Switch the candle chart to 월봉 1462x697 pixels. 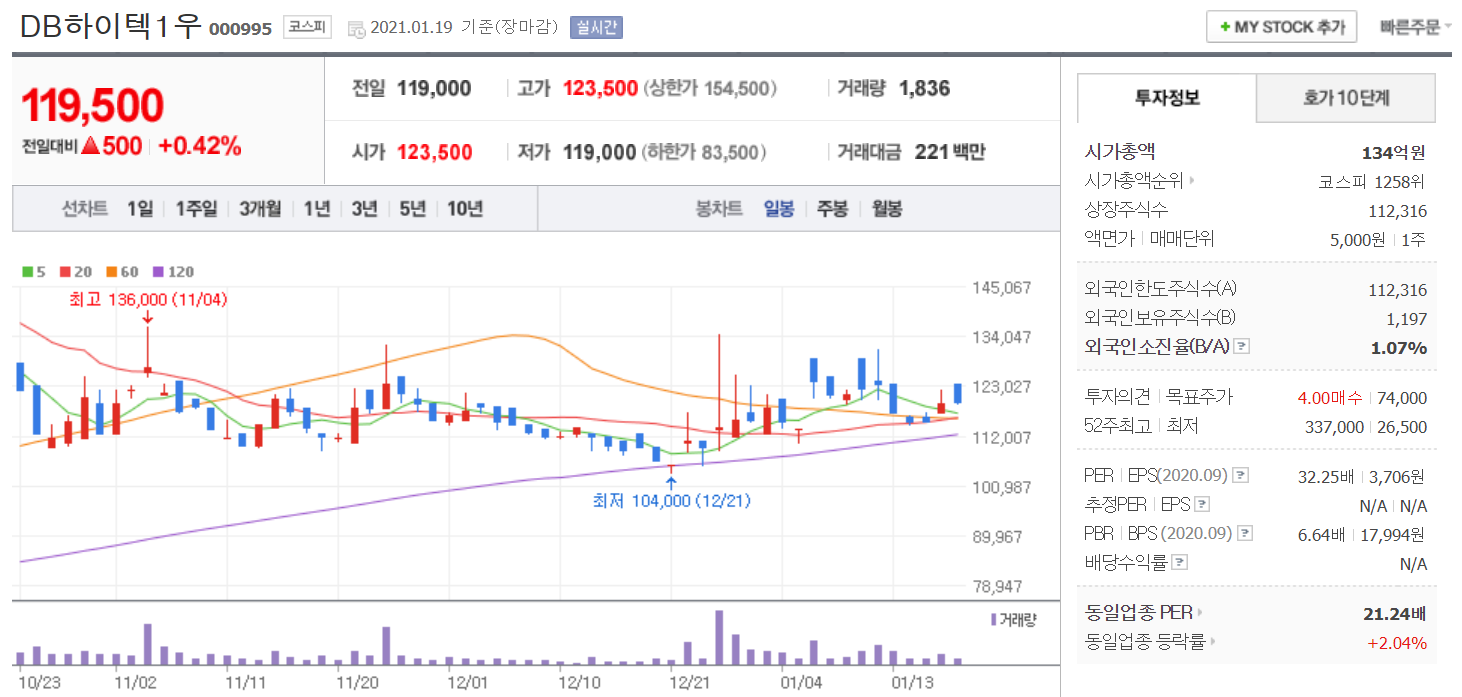pos(886,209)
